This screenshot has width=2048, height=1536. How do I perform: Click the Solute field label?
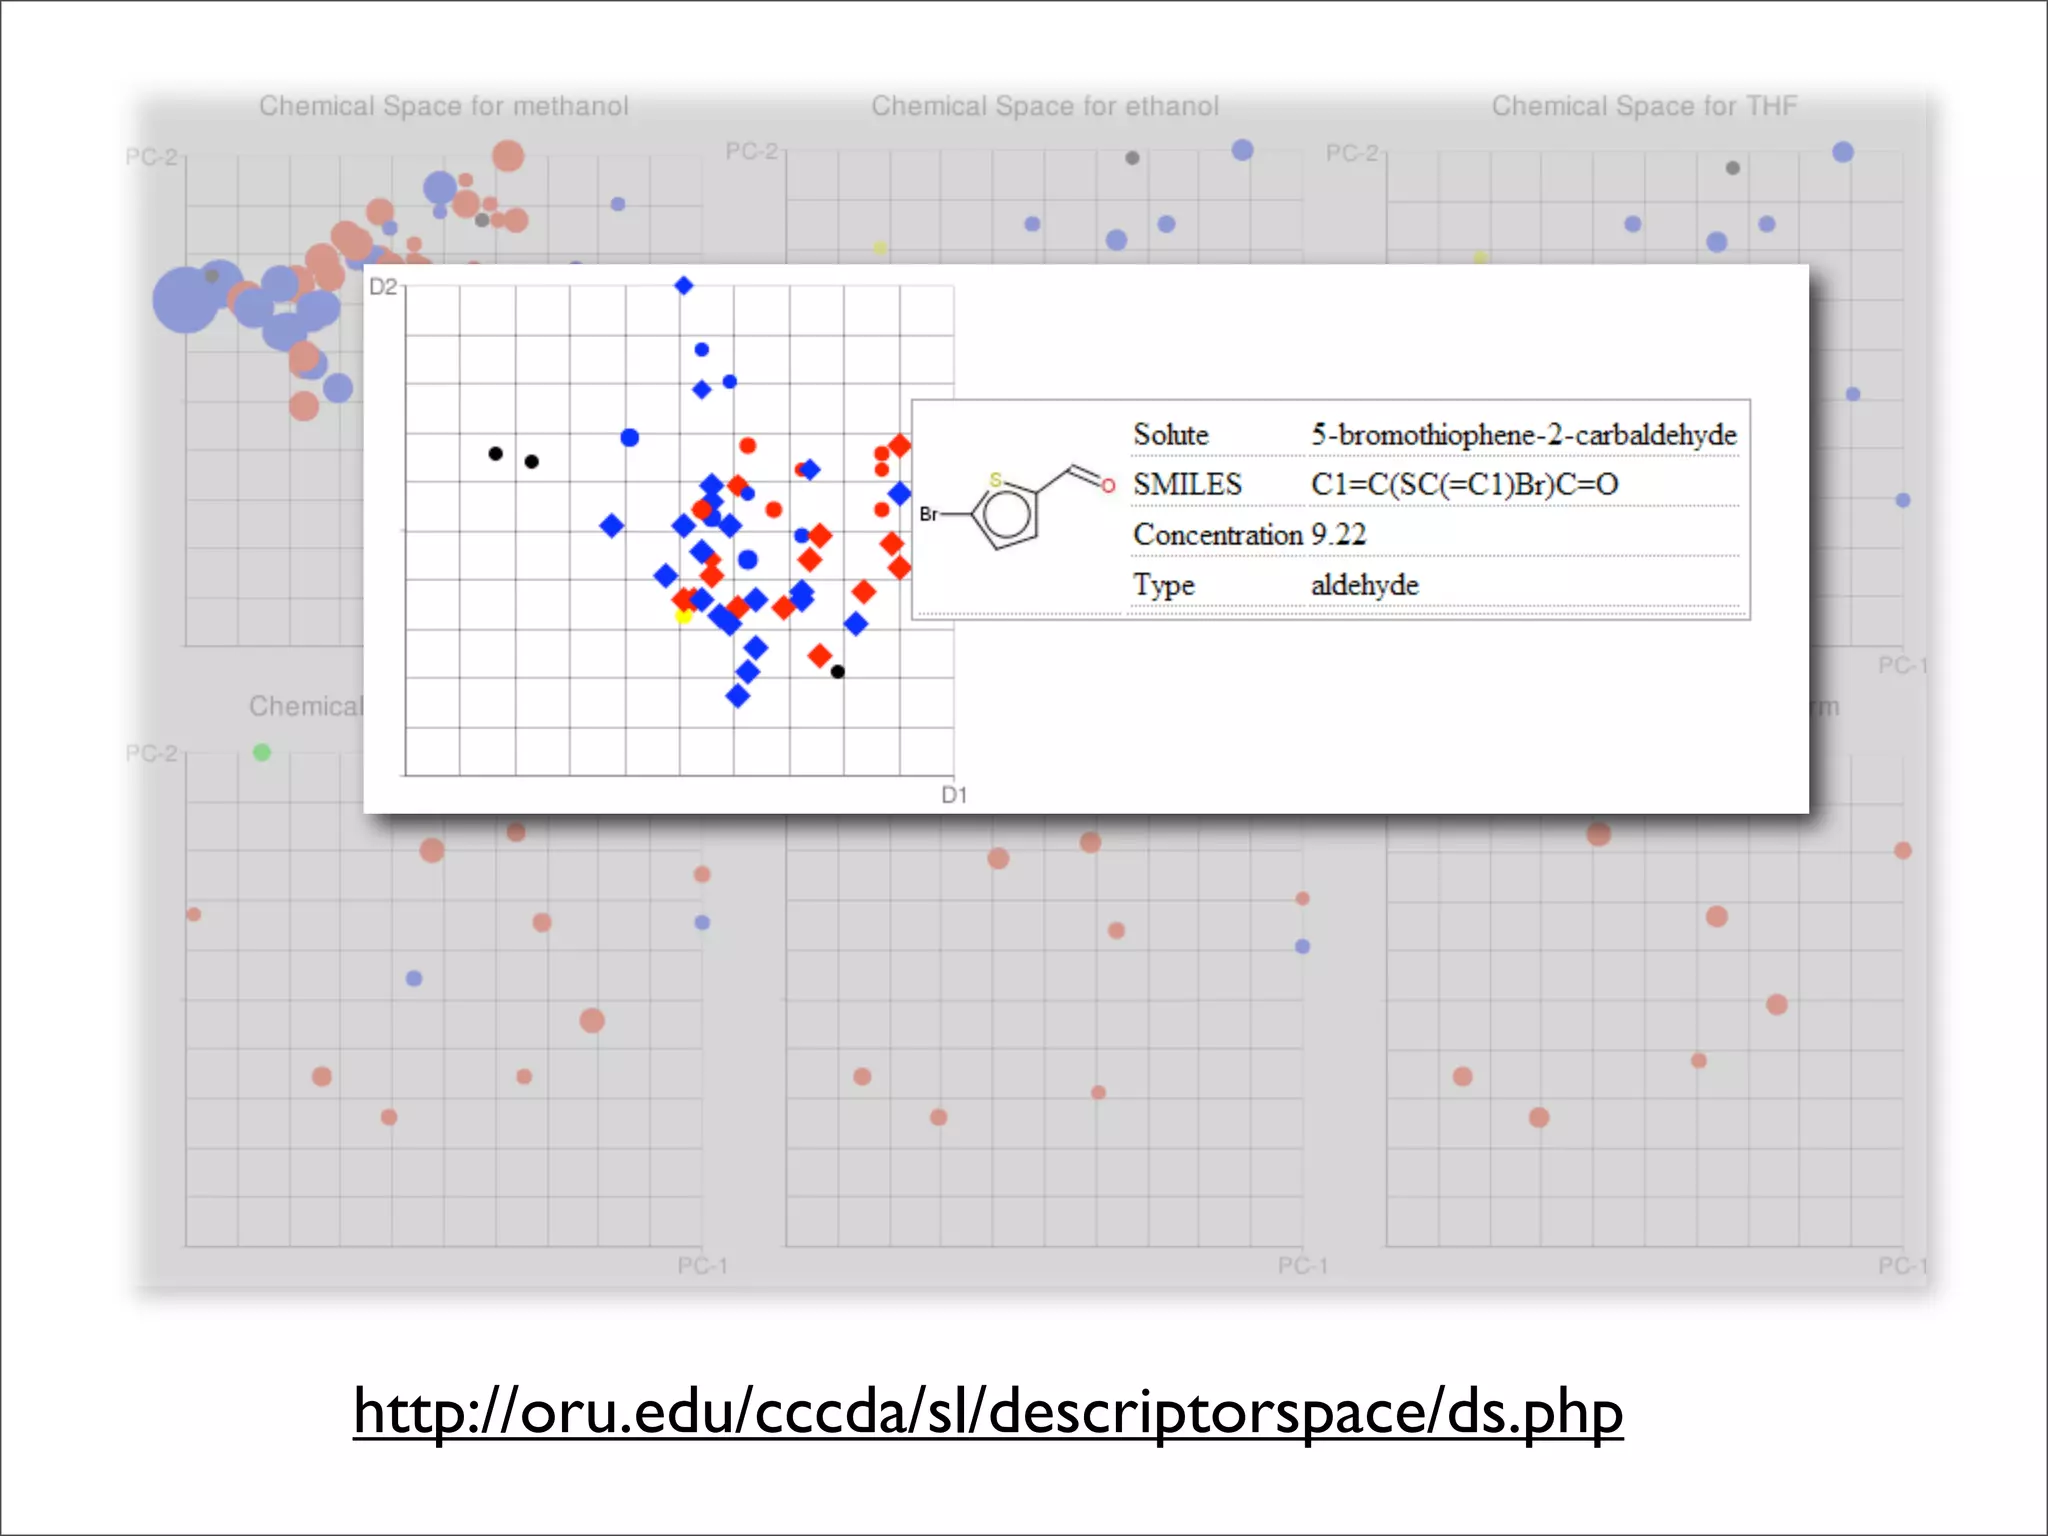click(x=1171, y=435)
